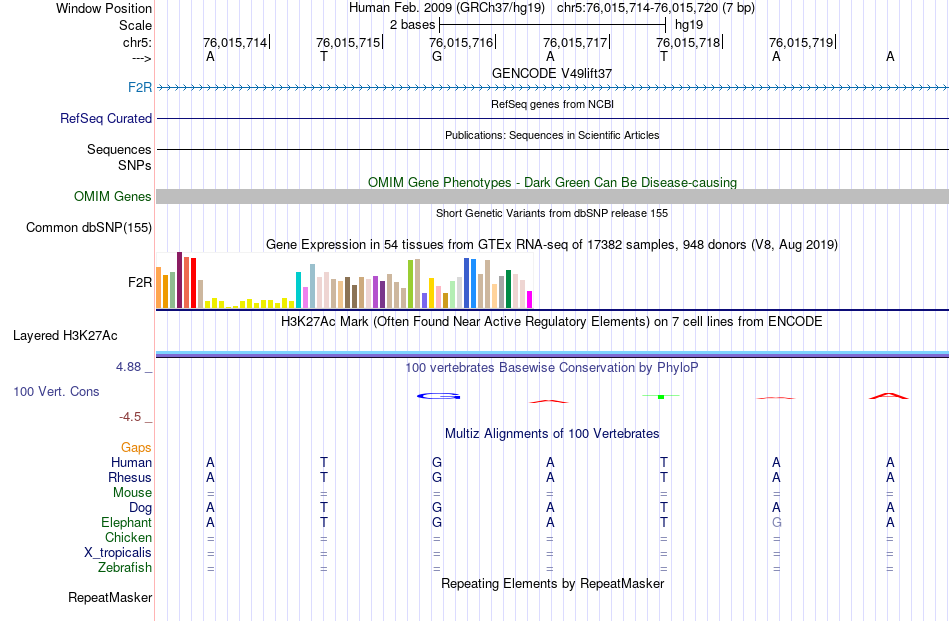The height and width of the screenshot is (621, 950).
Task: Click the gray OMIM Genes bar
Action: (x=552, y=196)
